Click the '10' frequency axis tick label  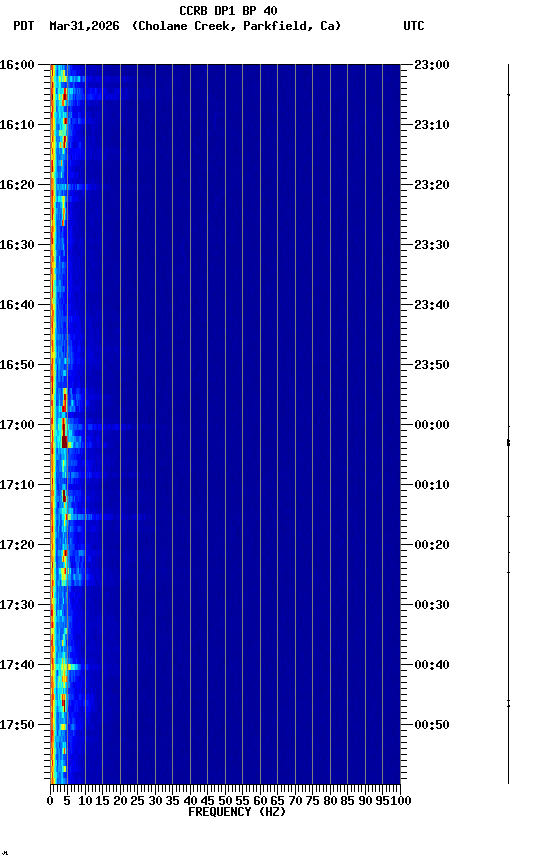point(85,802)
